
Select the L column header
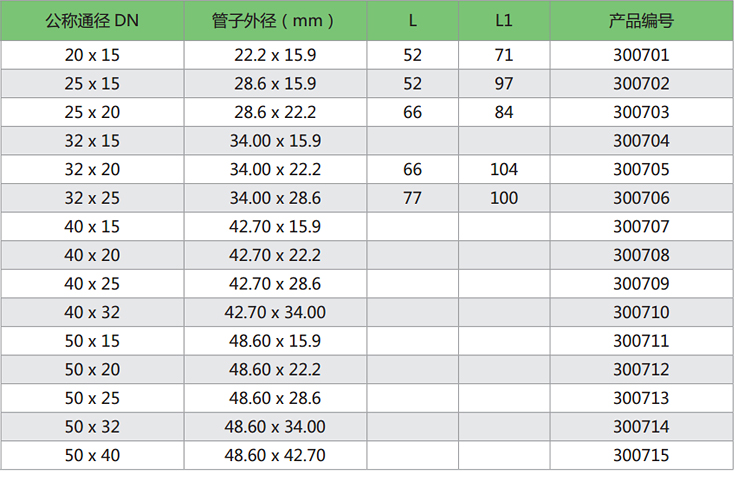click(x=413, y=20)
